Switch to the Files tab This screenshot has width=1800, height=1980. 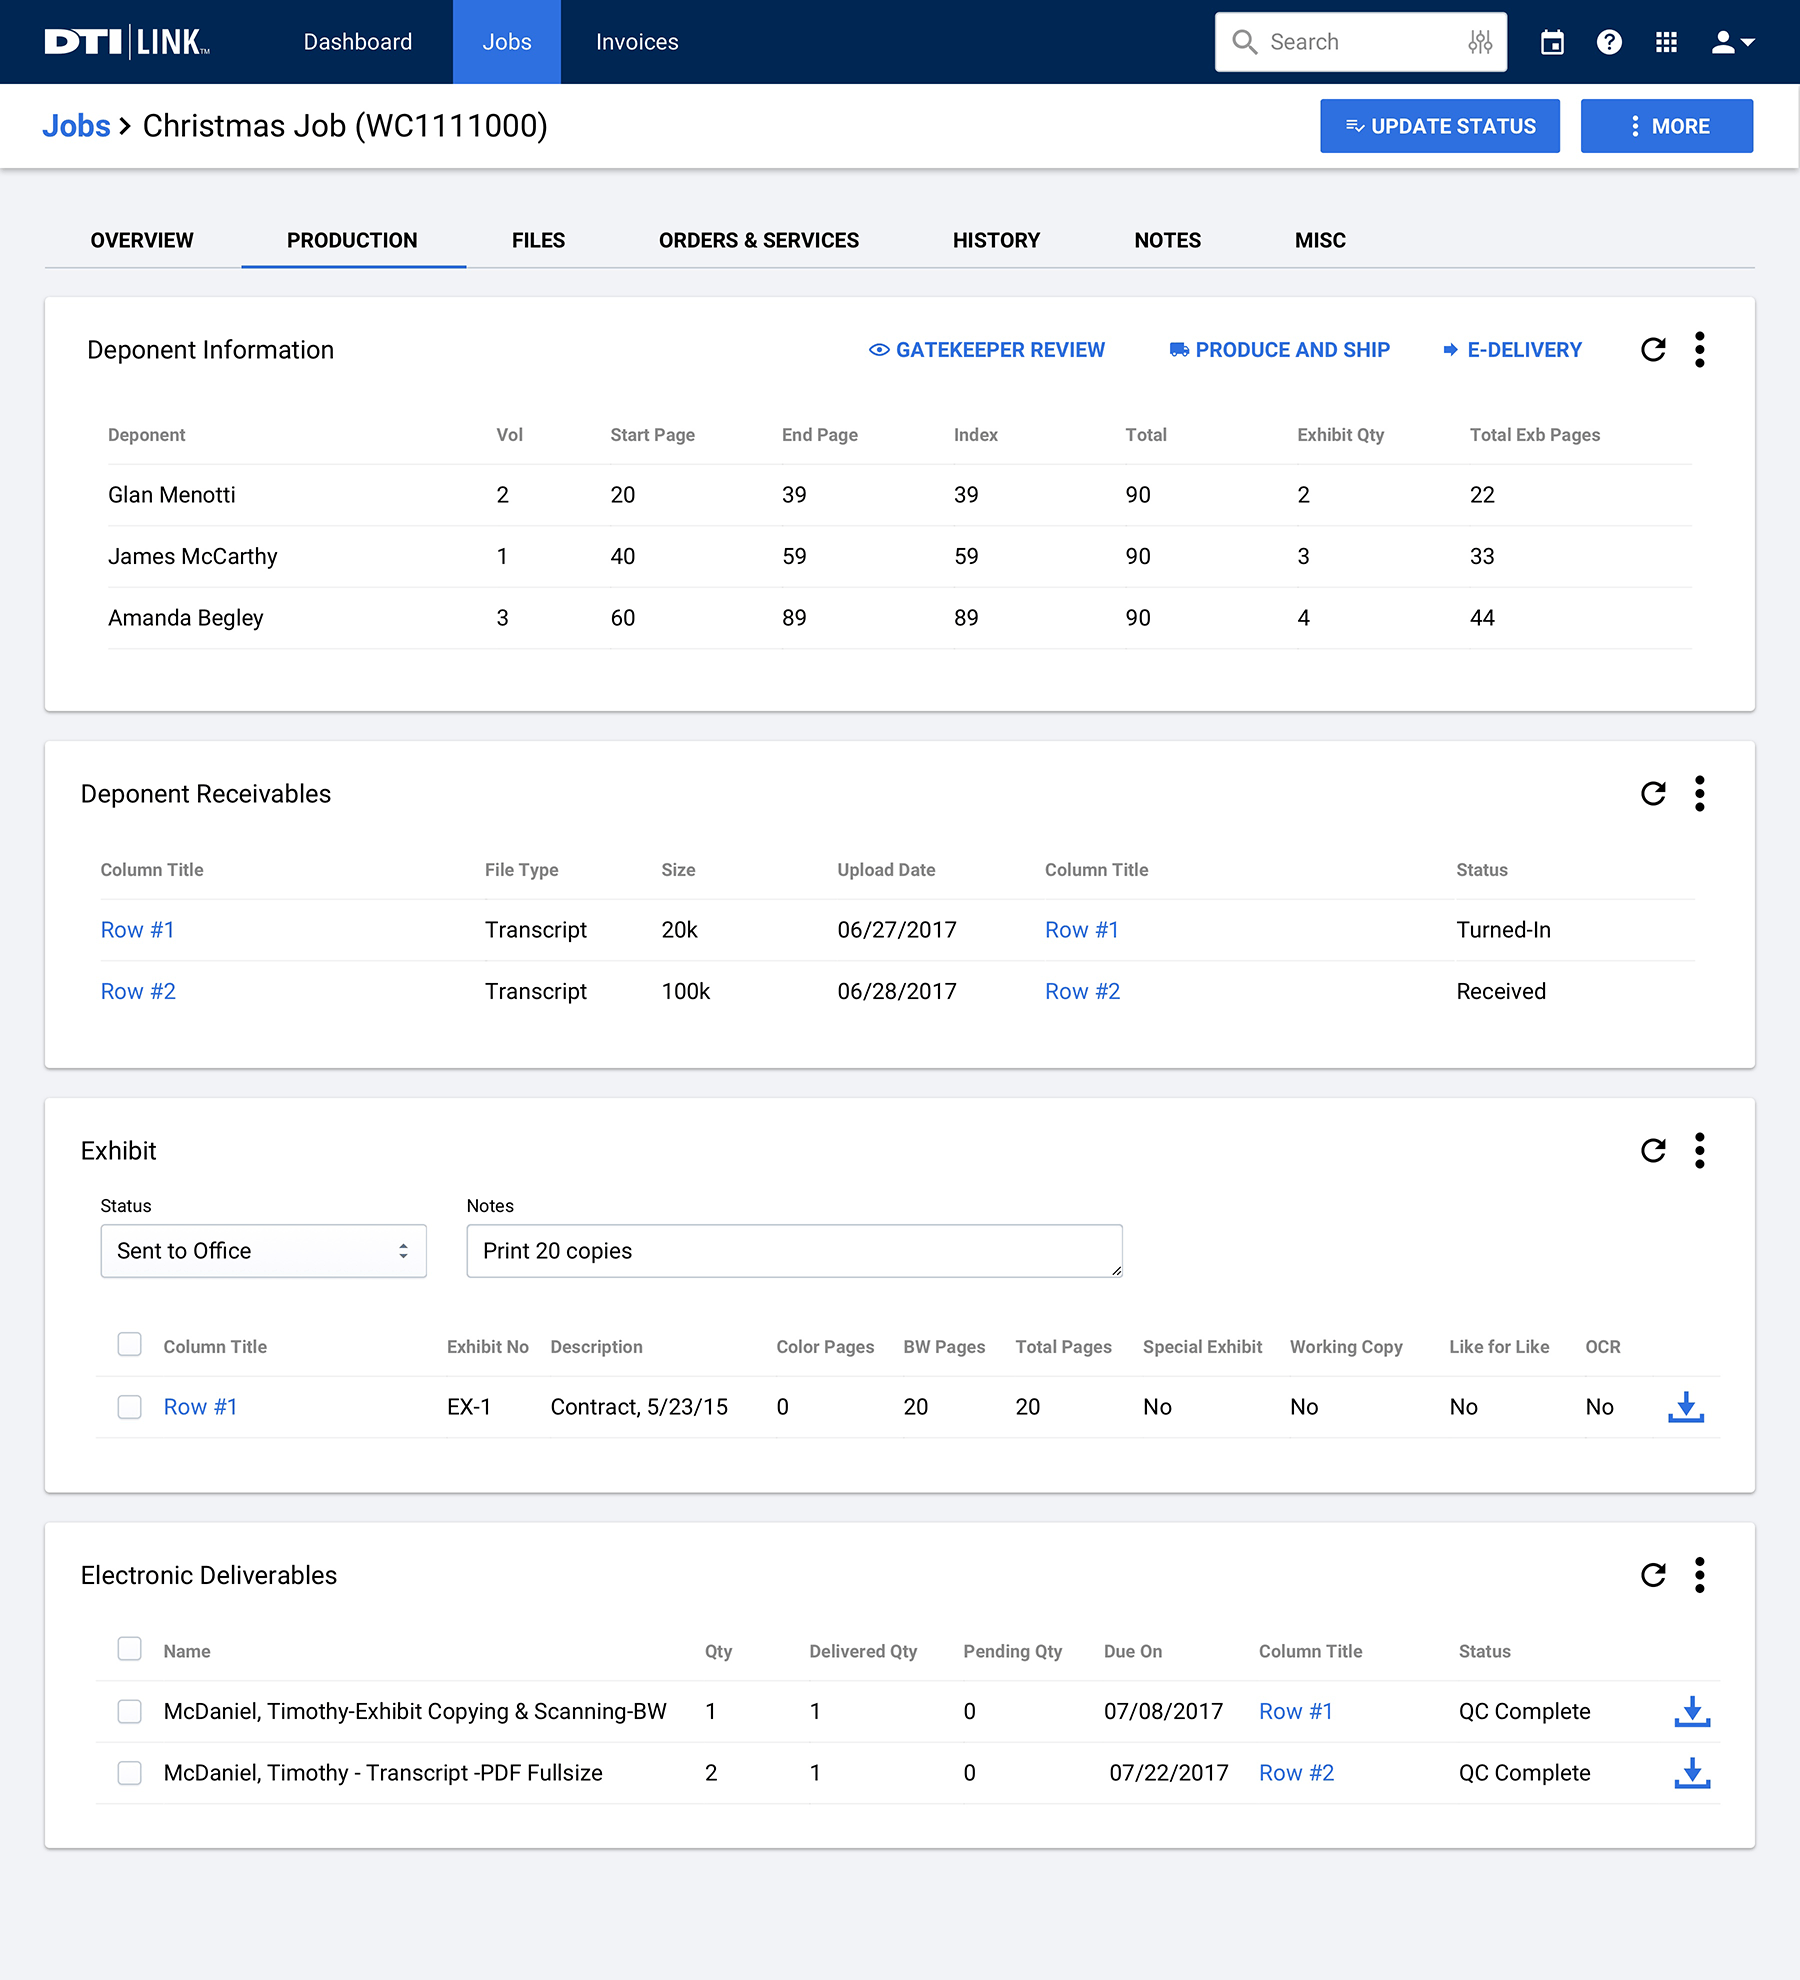click(x=538, y=240)
